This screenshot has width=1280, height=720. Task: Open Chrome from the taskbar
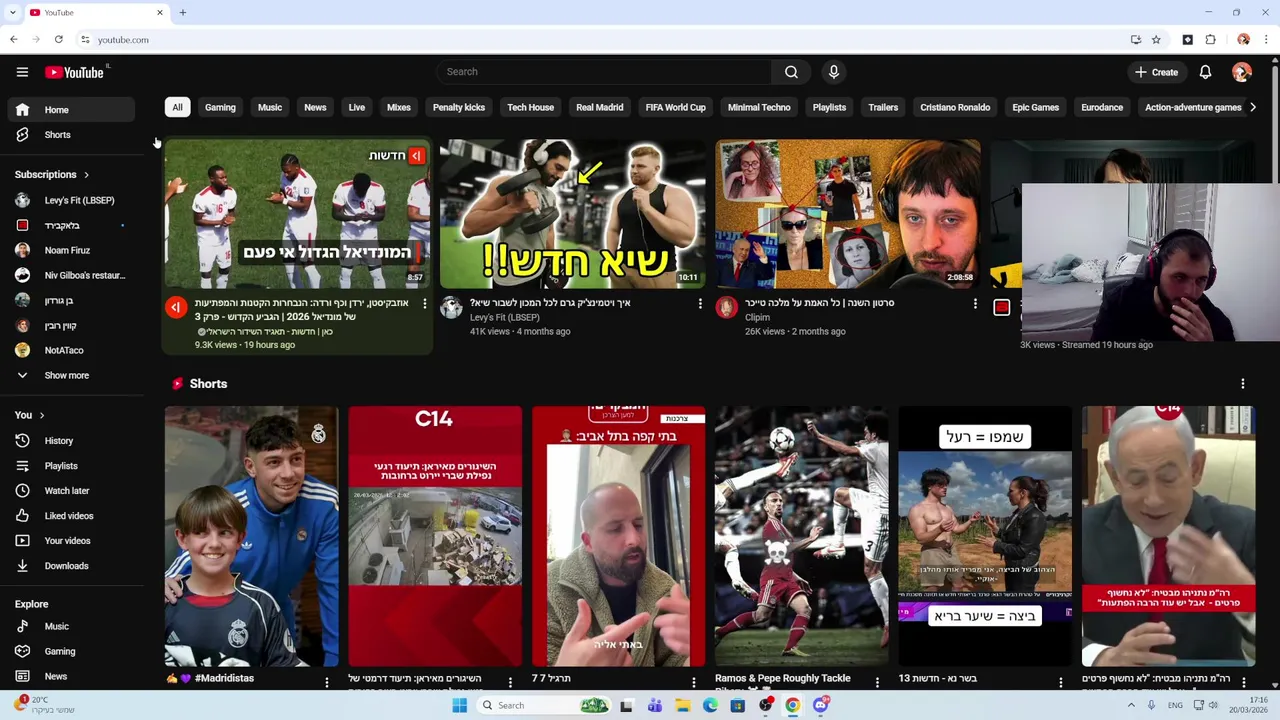coord(792,705)
